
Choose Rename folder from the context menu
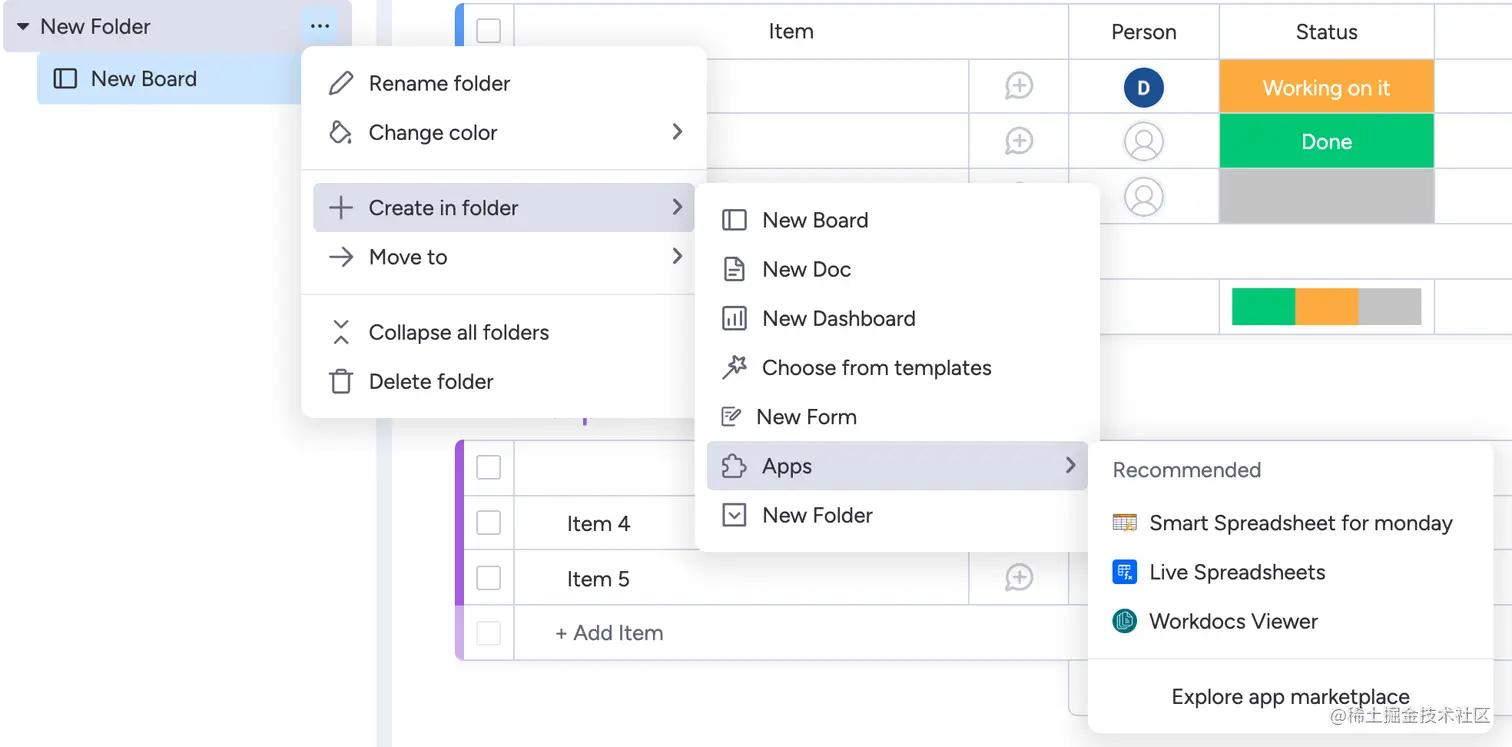coord(439,83)
